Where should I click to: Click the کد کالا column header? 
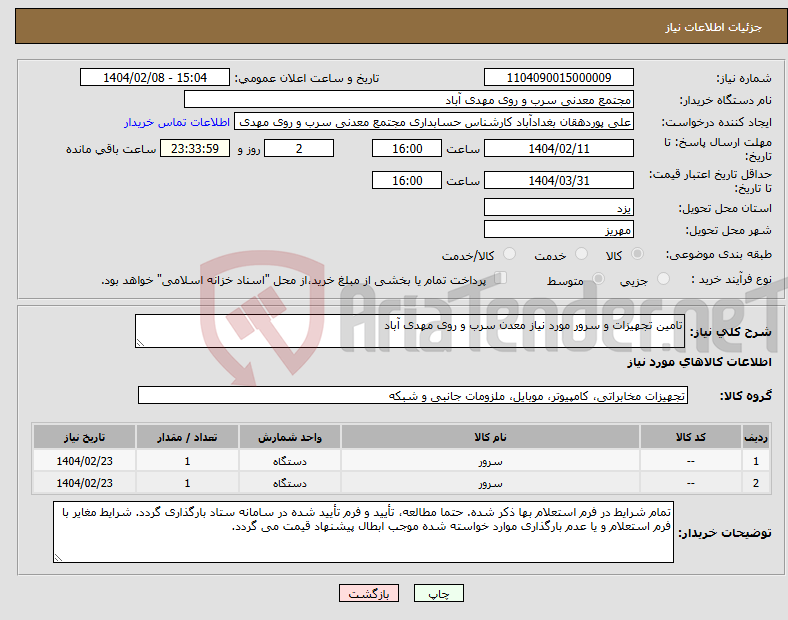[691, 437]
